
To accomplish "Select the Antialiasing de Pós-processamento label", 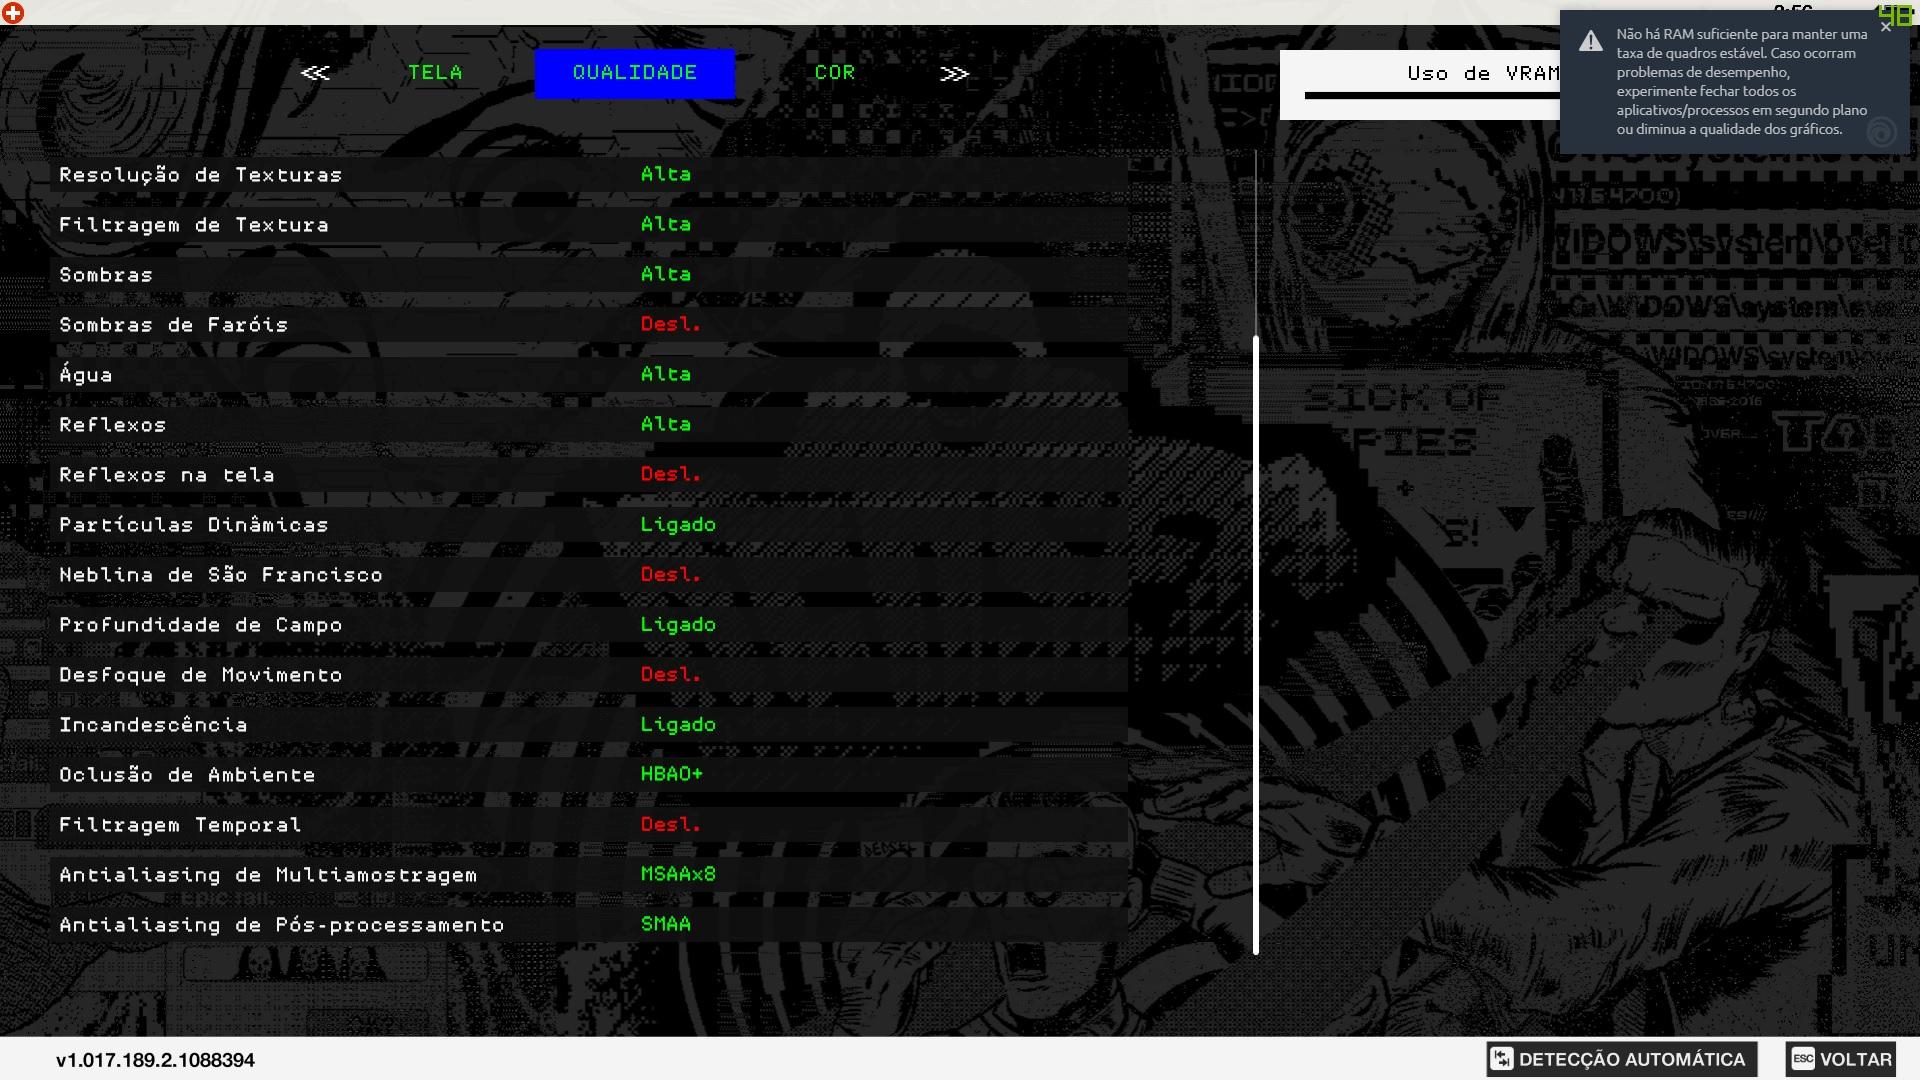I will pos(282,925).
